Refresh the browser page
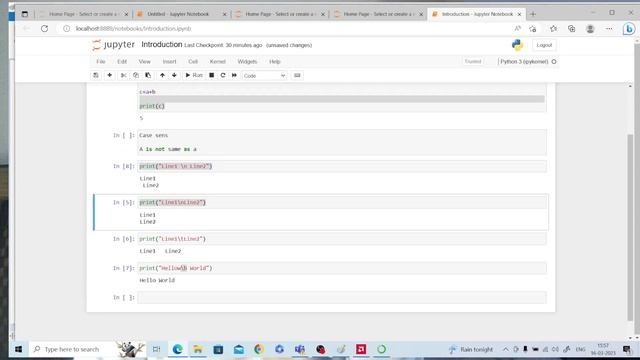Screen dimensions: 640x360 44,29
